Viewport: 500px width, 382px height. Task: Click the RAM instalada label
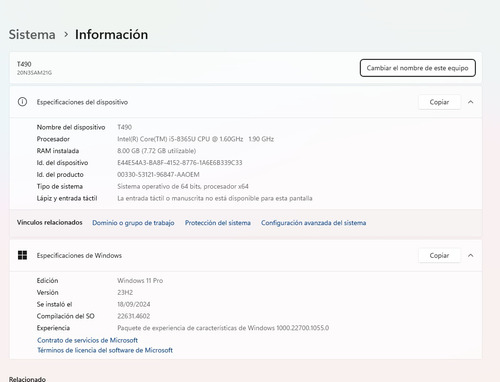[58, 151]
